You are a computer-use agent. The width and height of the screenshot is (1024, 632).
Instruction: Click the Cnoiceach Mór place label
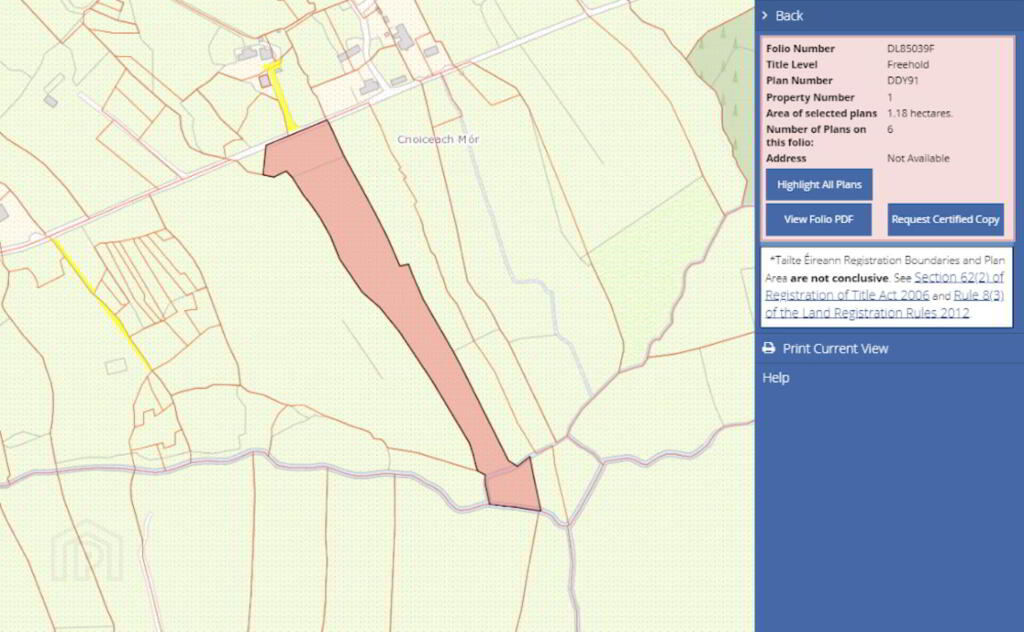tap(438, 139)
